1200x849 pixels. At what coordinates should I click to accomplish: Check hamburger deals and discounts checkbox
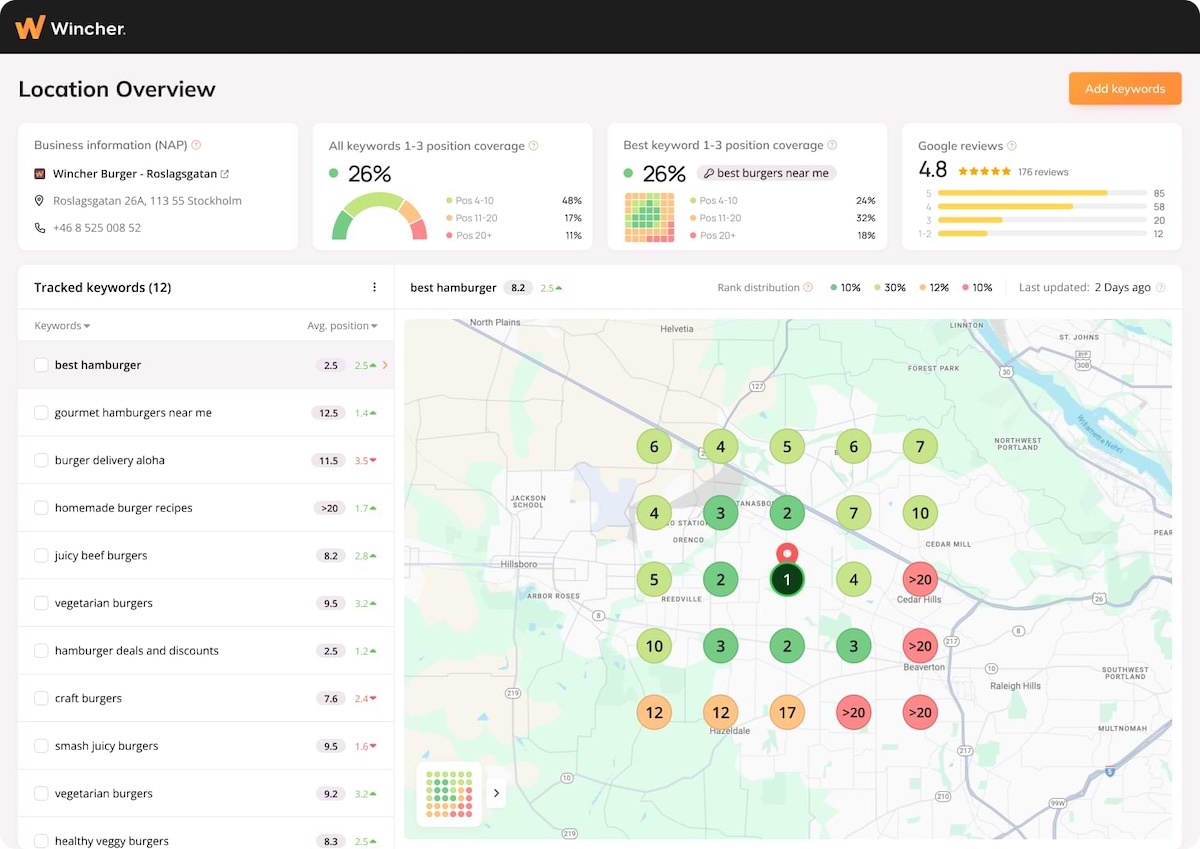41,651
